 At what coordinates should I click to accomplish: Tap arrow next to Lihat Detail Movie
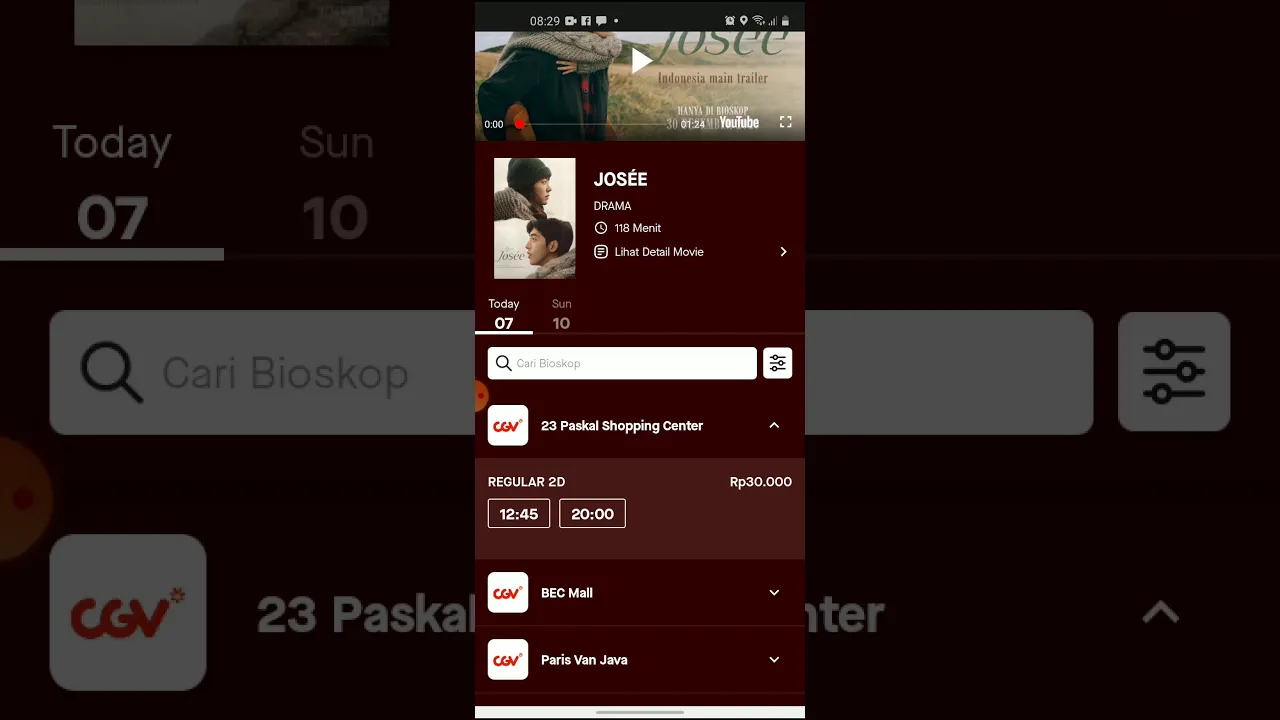pyautogui.click(x=783, y=252)
